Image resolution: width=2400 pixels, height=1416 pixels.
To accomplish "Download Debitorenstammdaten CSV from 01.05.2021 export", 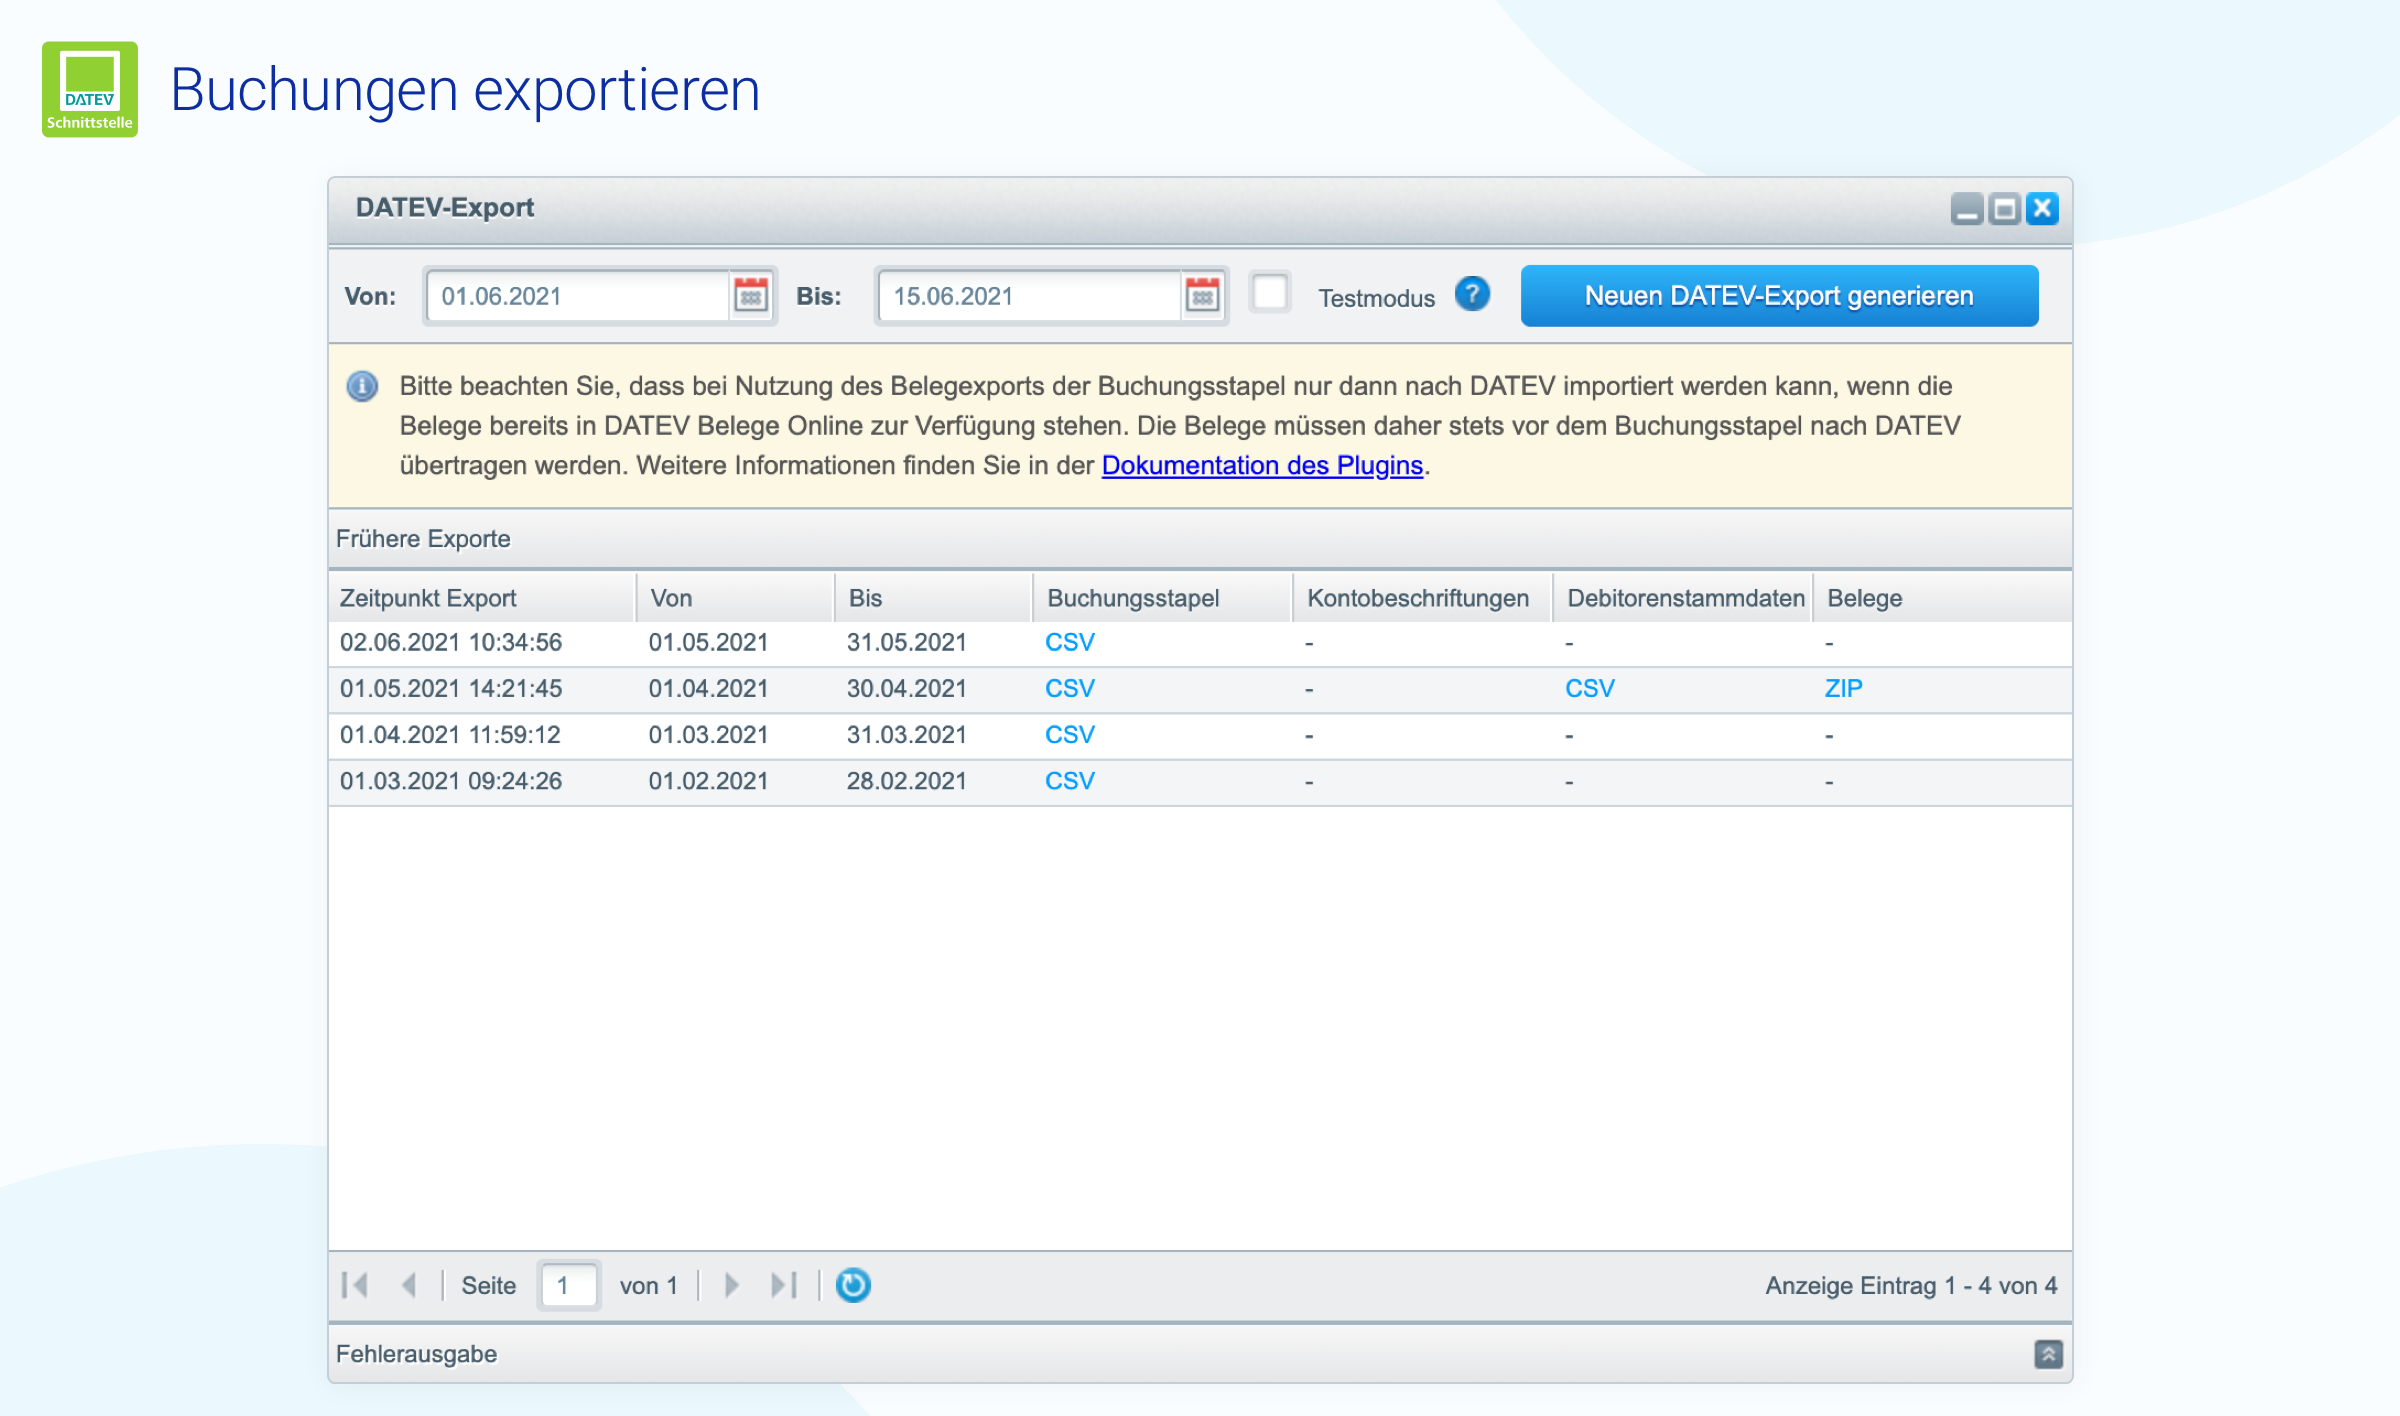I will pyautogui.click(x=1590, y=689).
